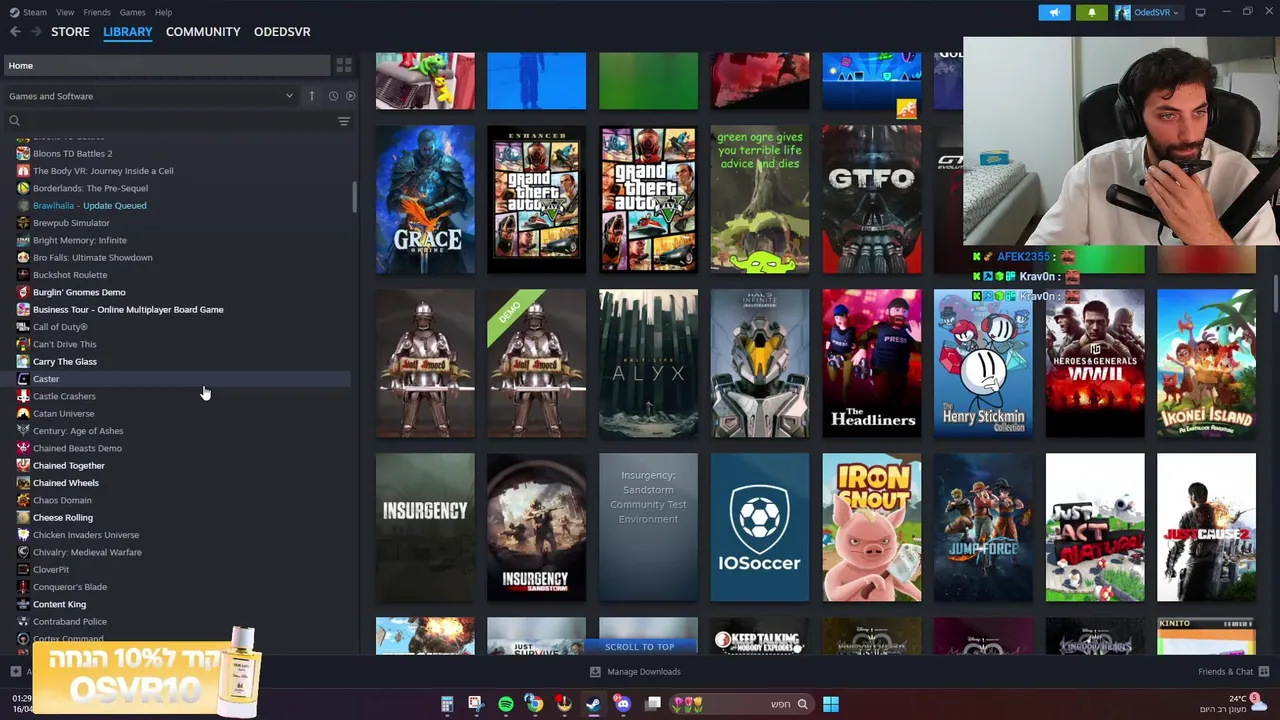Screen dimensions: 1280x720
Task: Open the Henry Stickmin Collection cover
Action: click(x=983, y=364)
